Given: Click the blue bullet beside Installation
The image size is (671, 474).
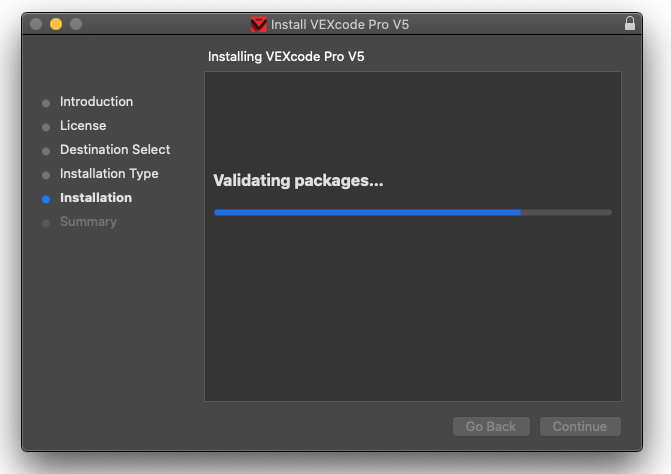Looking at the screenshot, I should (x=46, y=199).
